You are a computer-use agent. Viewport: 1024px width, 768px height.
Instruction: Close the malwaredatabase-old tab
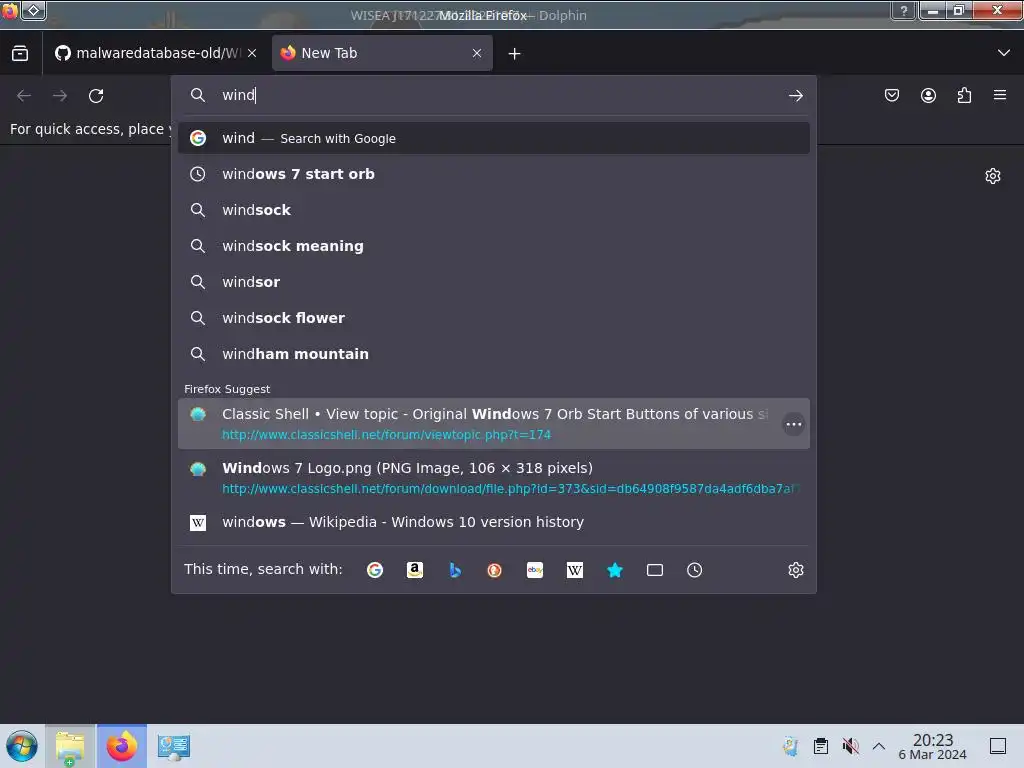coord(252,53)
